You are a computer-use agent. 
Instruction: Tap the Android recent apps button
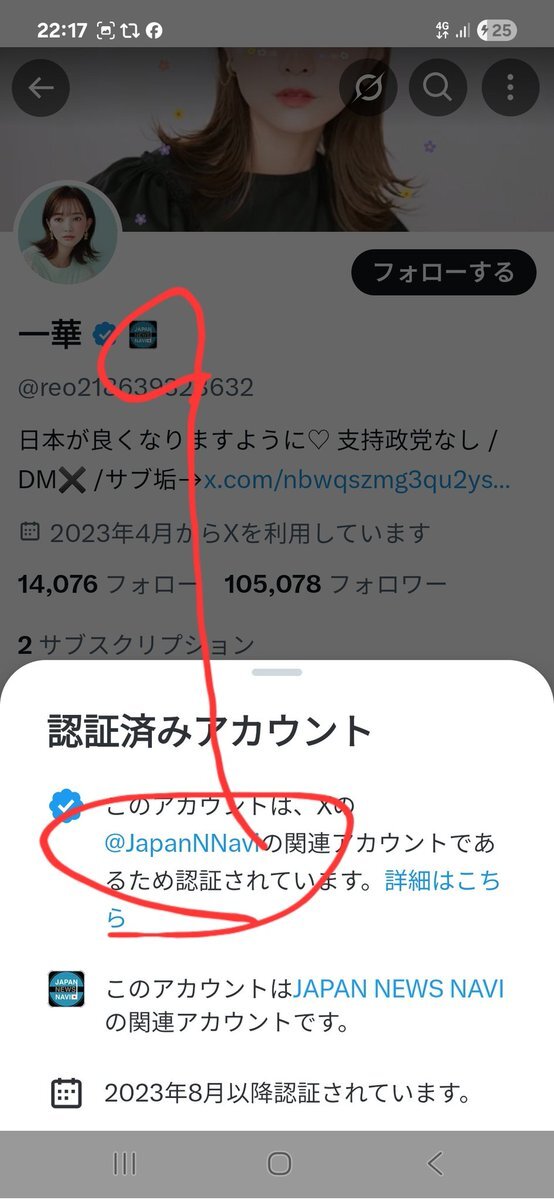(125, 1163)
